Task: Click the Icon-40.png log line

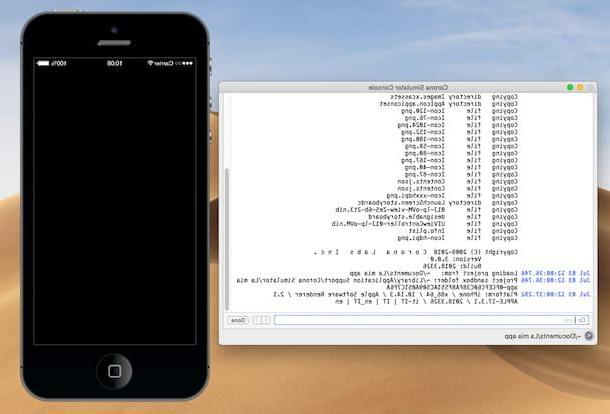Action: pyautogui.click(x=461, y=167)
